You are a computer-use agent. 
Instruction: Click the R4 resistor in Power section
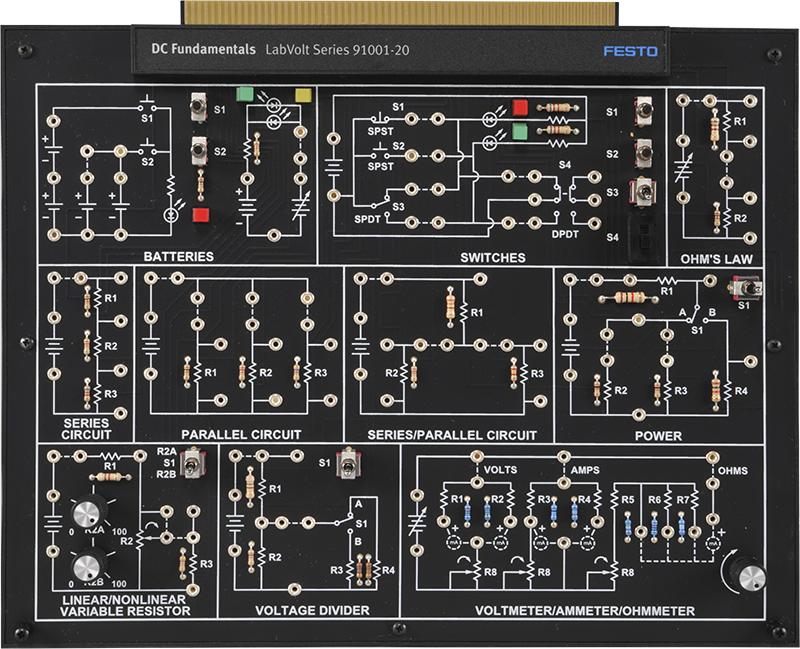pyautogui.click(x=716, y=388)
